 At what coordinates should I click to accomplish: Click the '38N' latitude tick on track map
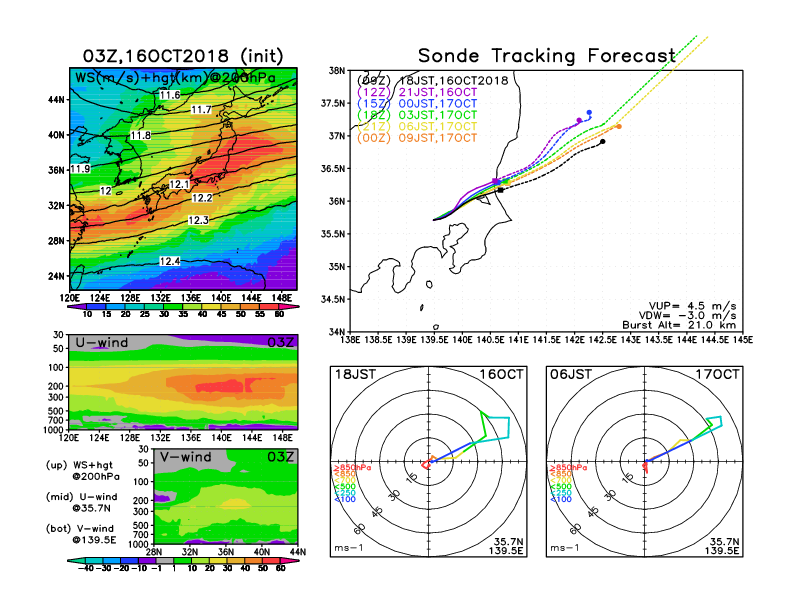click(337, 70)
